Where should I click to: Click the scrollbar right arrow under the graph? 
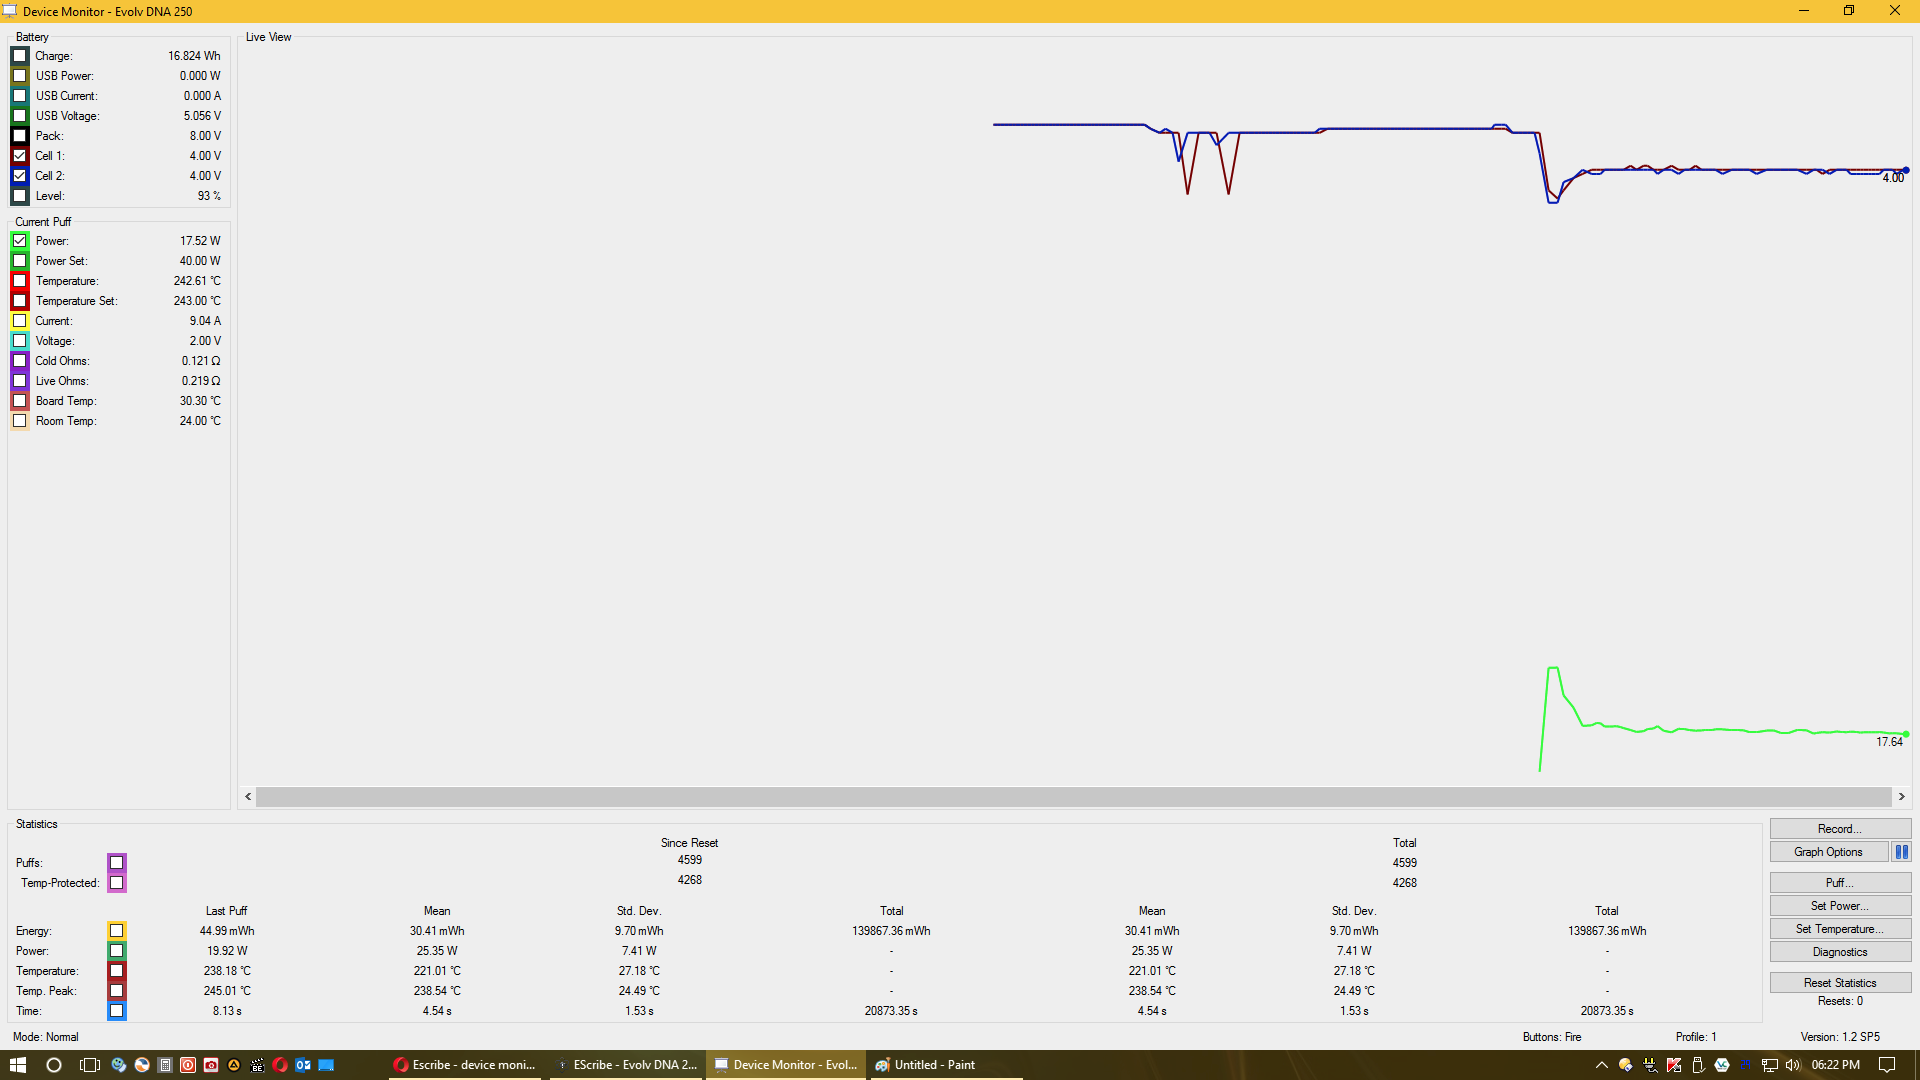click(x=1901, y=797)
